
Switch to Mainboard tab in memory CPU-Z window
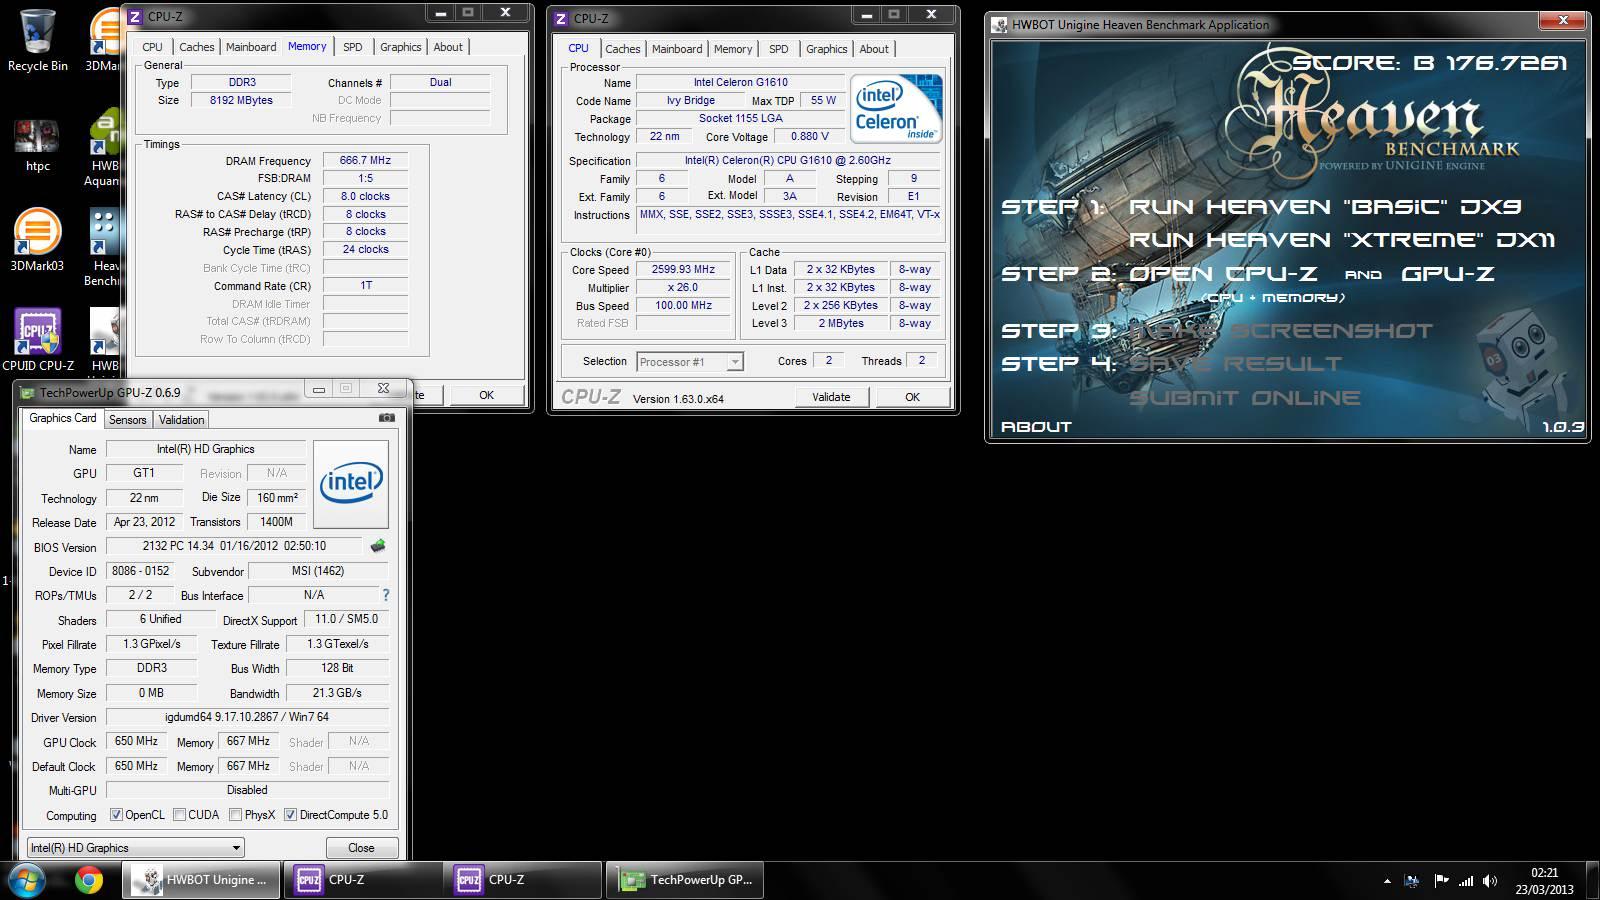click(251, 47)
